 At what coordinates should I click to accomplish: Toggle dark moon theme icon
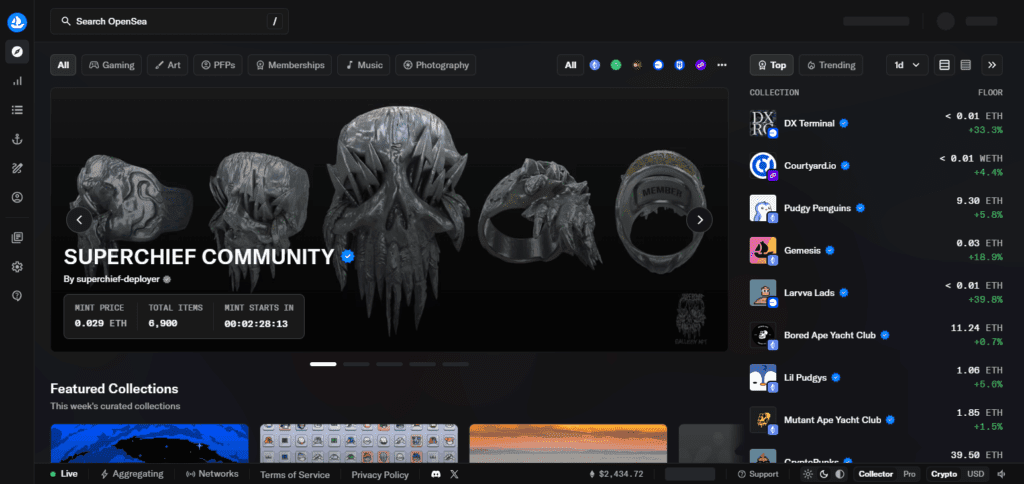click(824, 474)
